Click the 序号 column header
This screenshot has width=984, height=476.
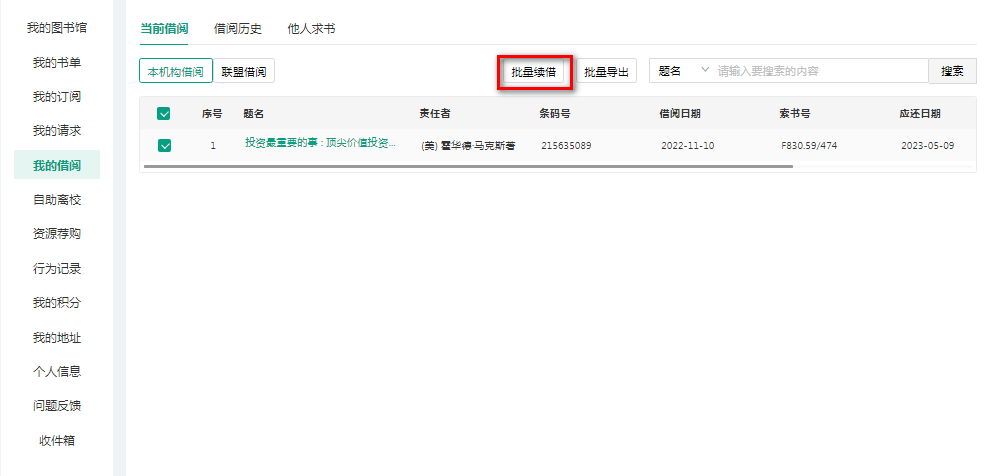(x=212, y=114)
